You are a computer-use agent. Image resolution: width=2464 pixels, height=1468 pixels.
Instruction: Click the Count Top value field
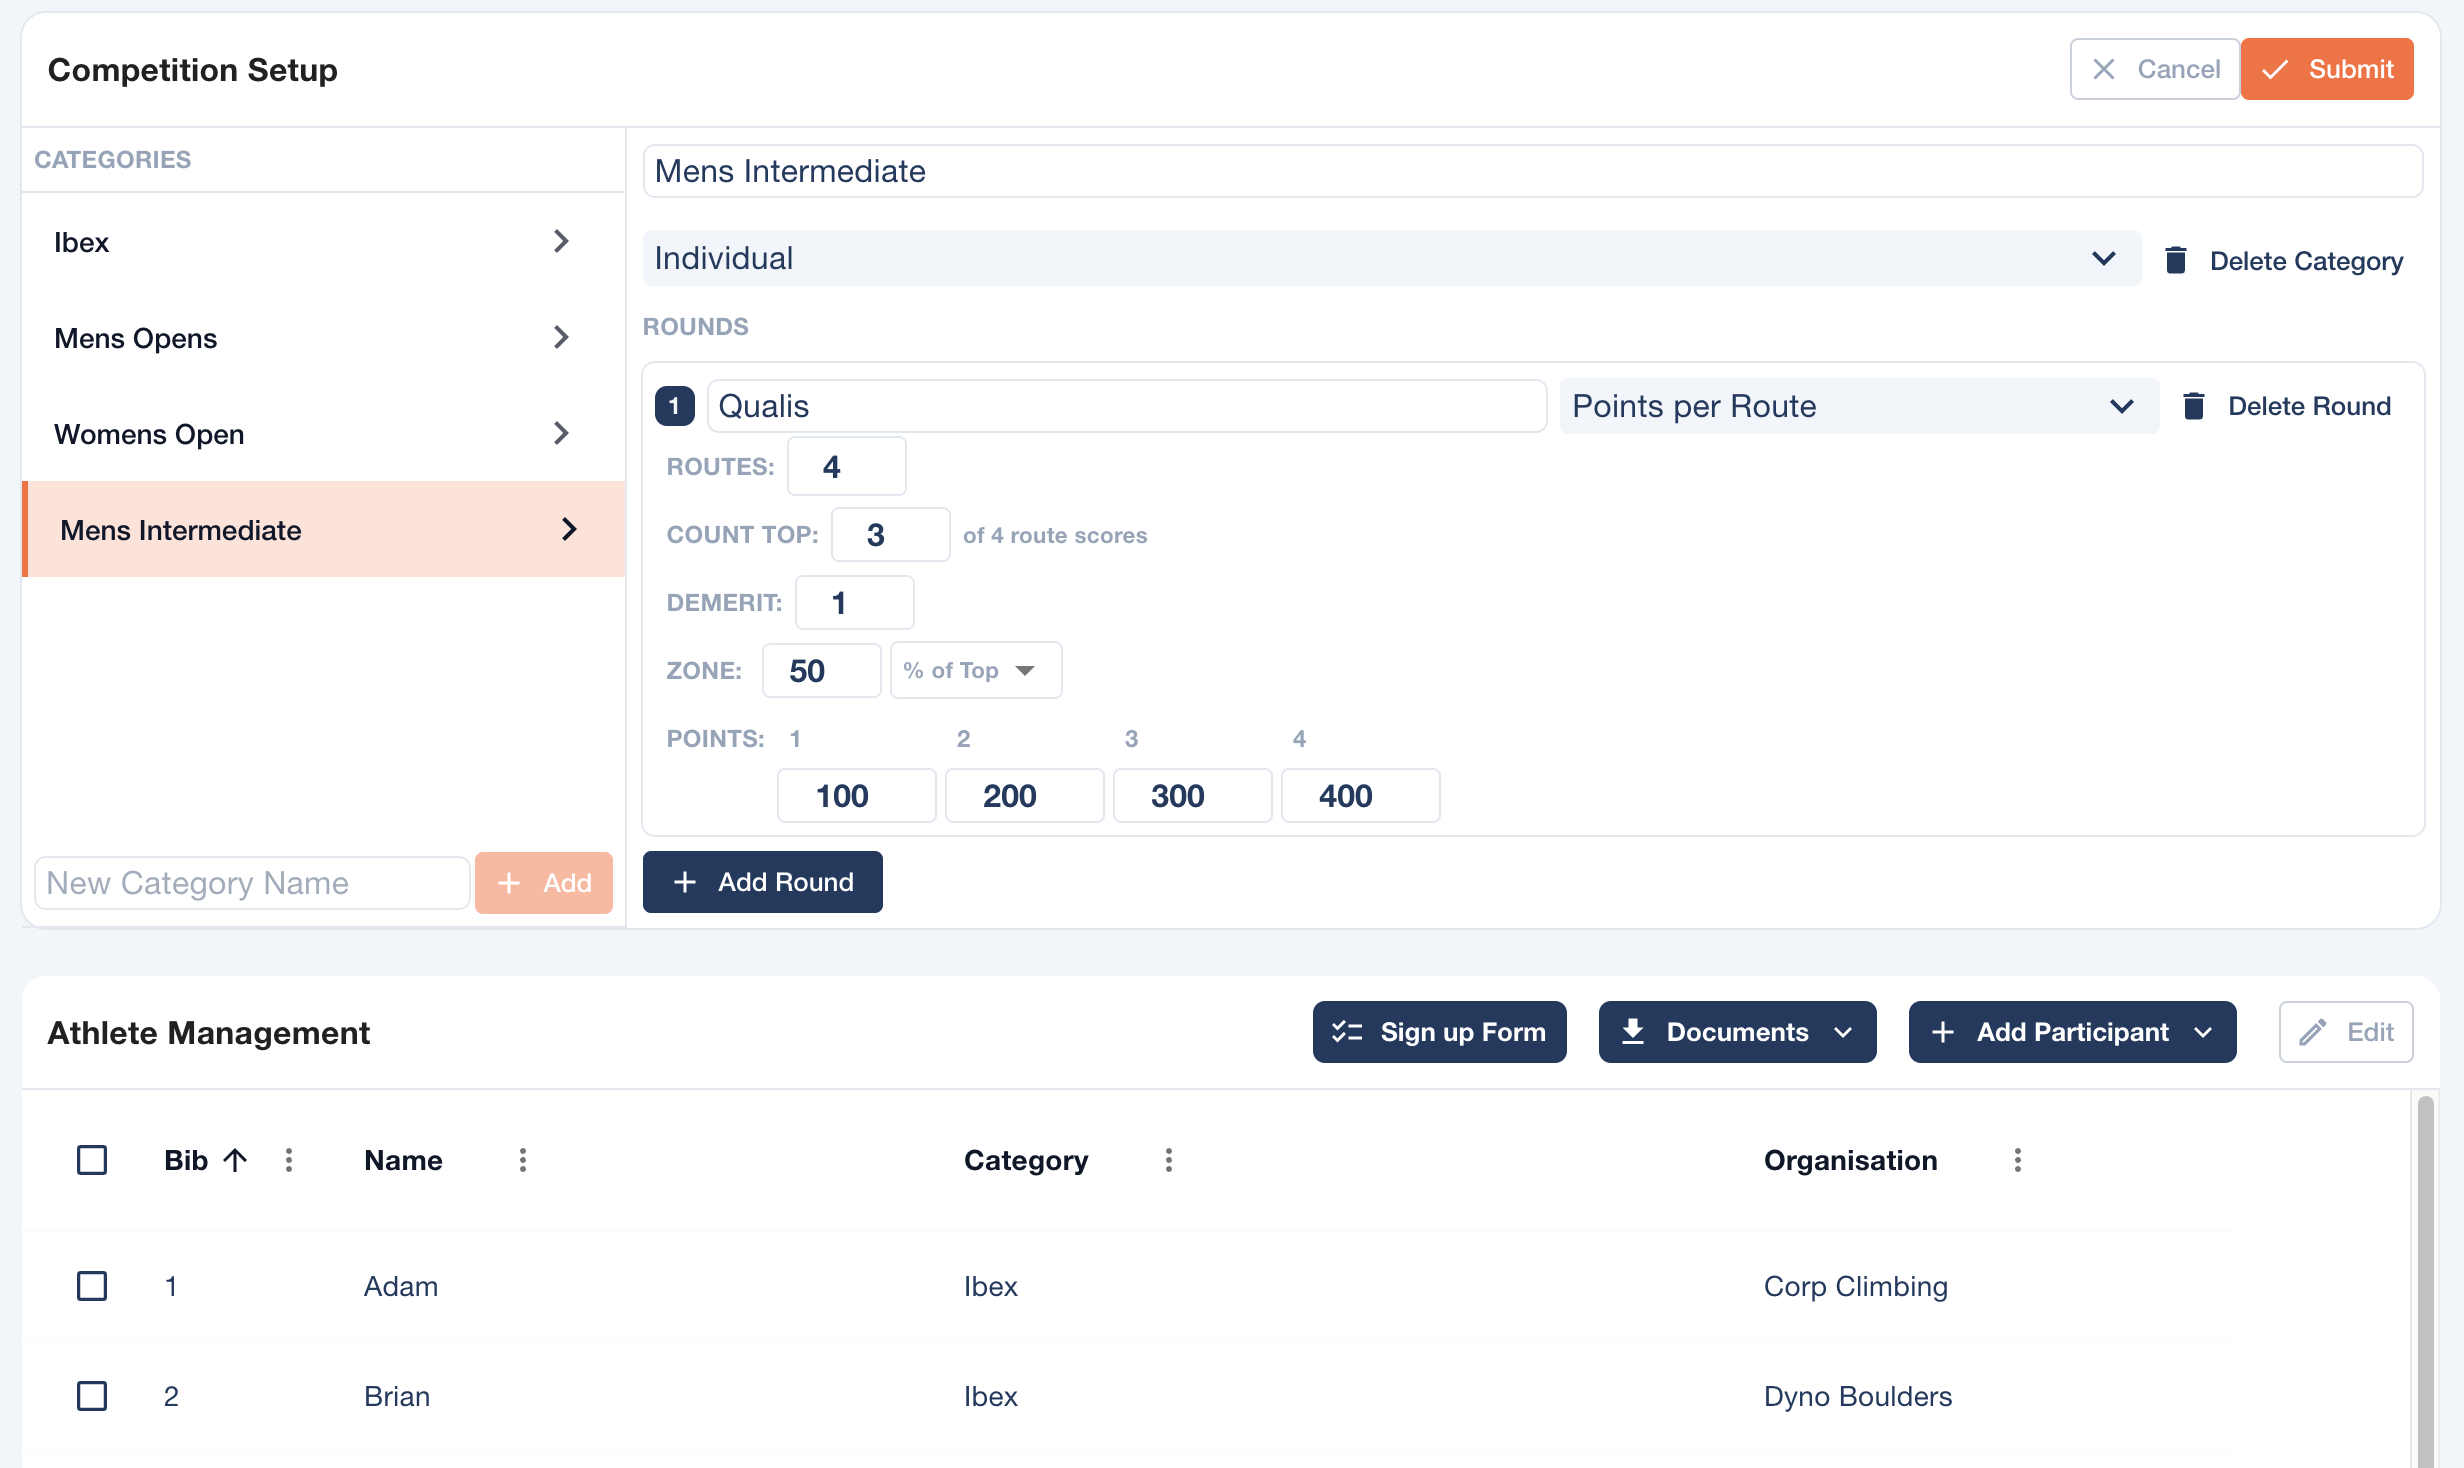click(x=891, y=535)
